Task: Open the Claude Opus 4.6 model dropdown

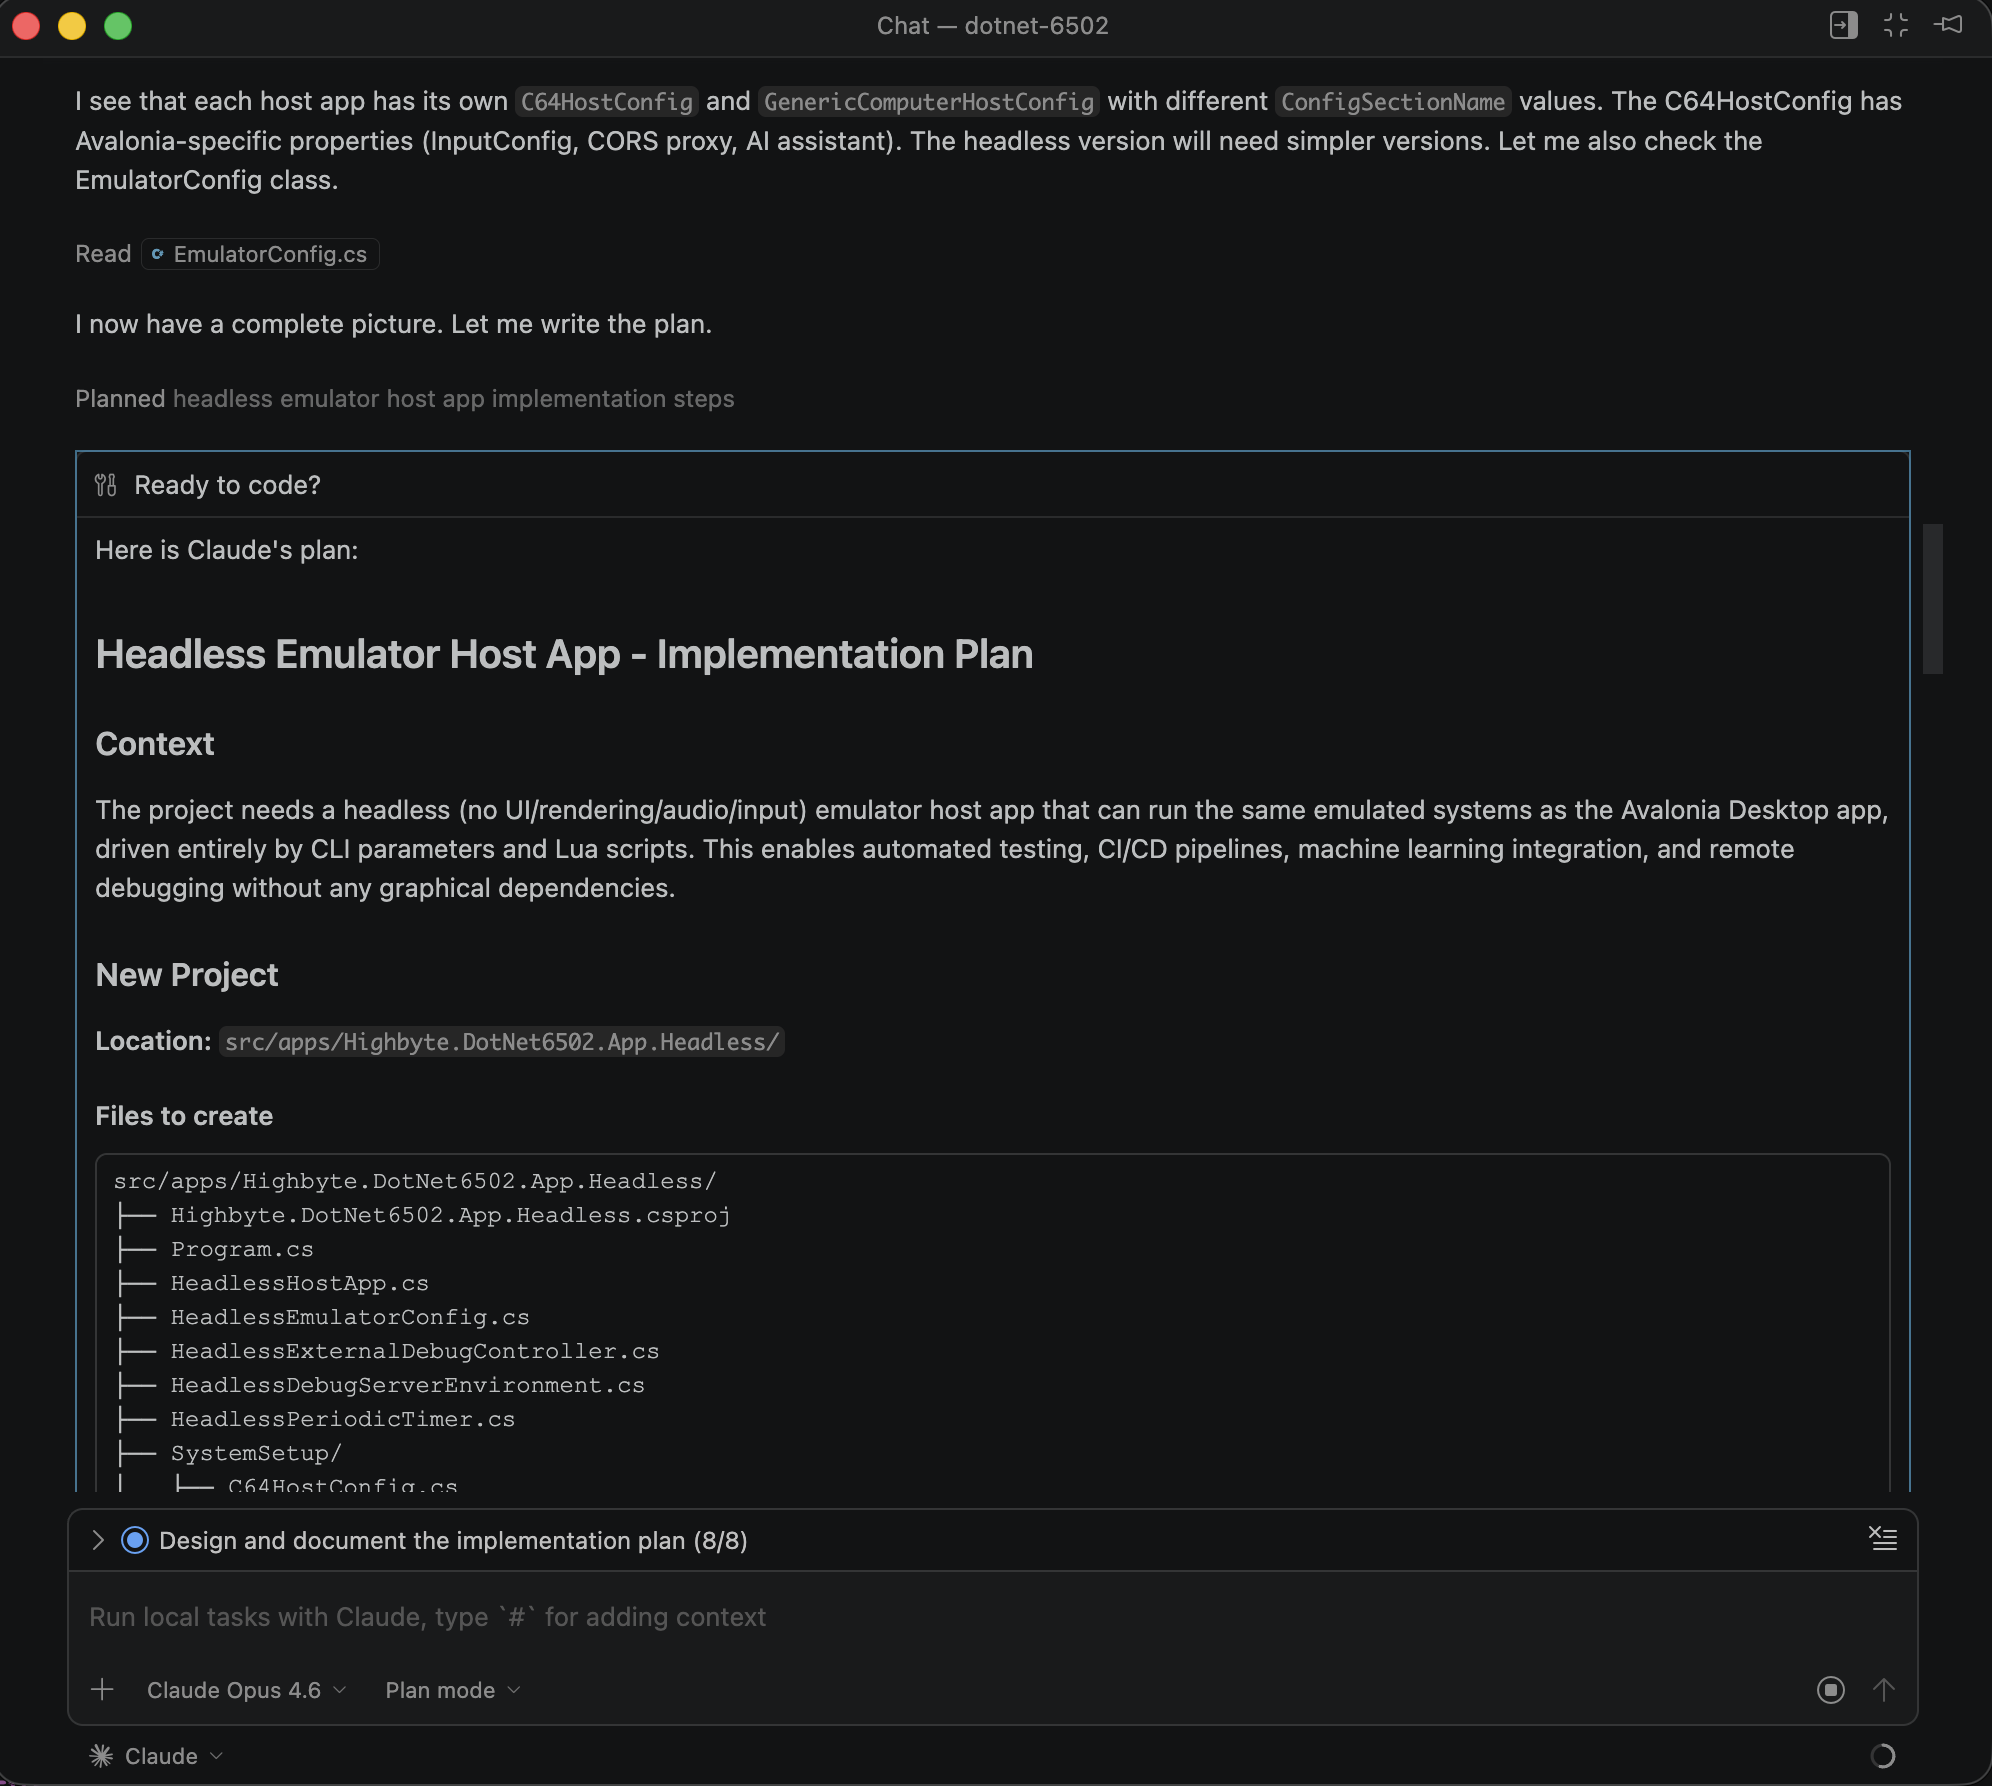Action: (246, 1690)
